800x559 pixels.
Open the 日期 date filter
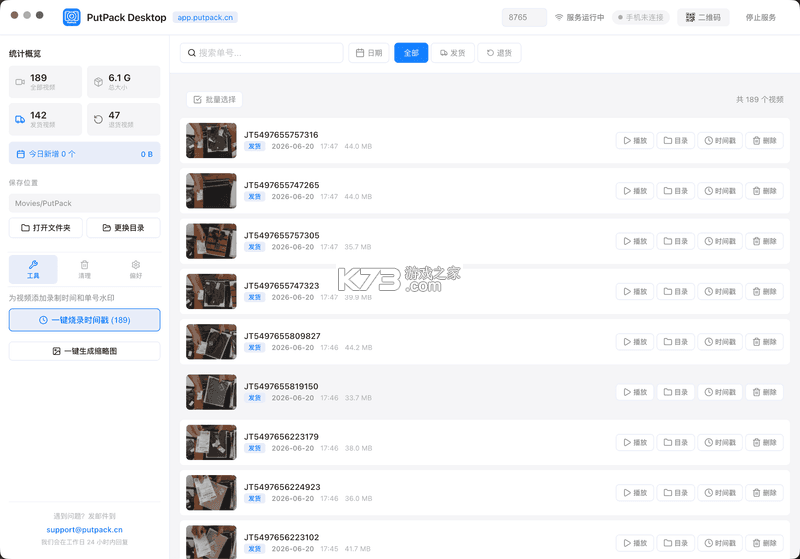[x=369, y=53]
